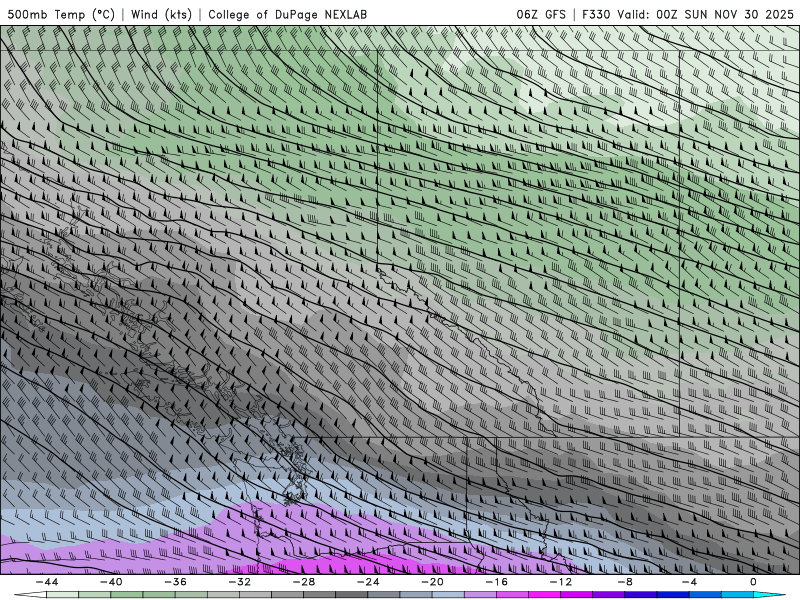Click the -16 colorbar label

(497, 582)
